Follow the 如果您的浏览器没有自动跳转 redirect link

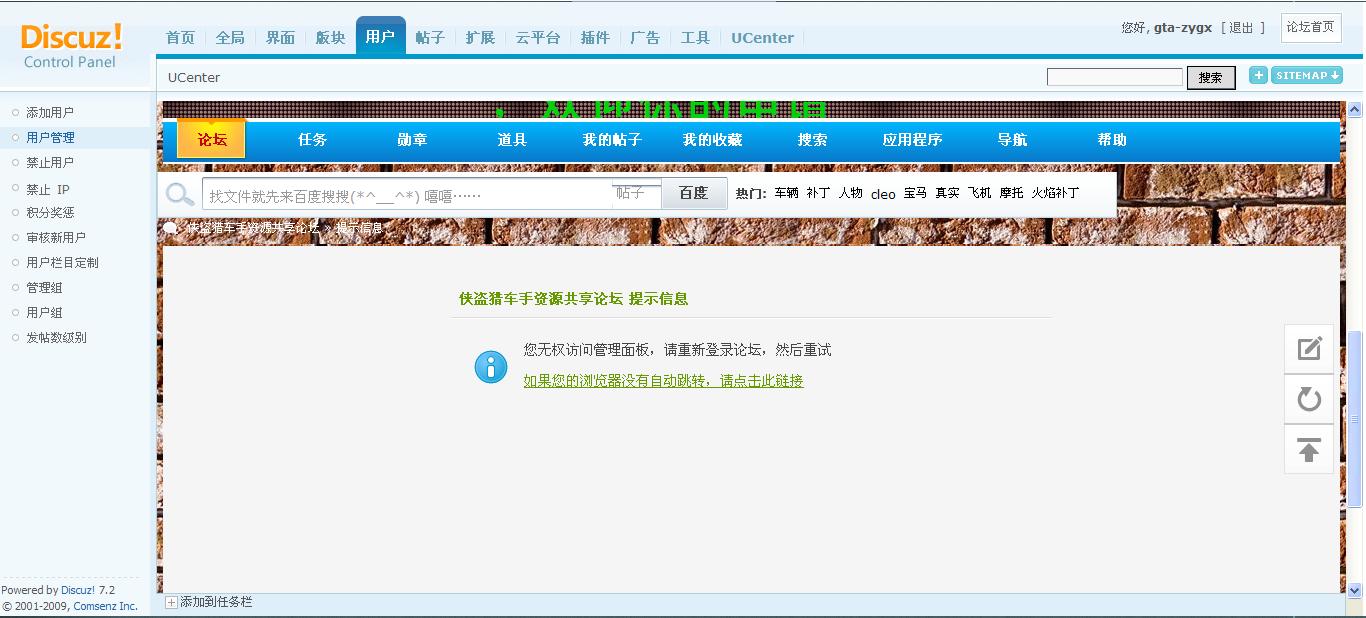click(x=663, y=381)
